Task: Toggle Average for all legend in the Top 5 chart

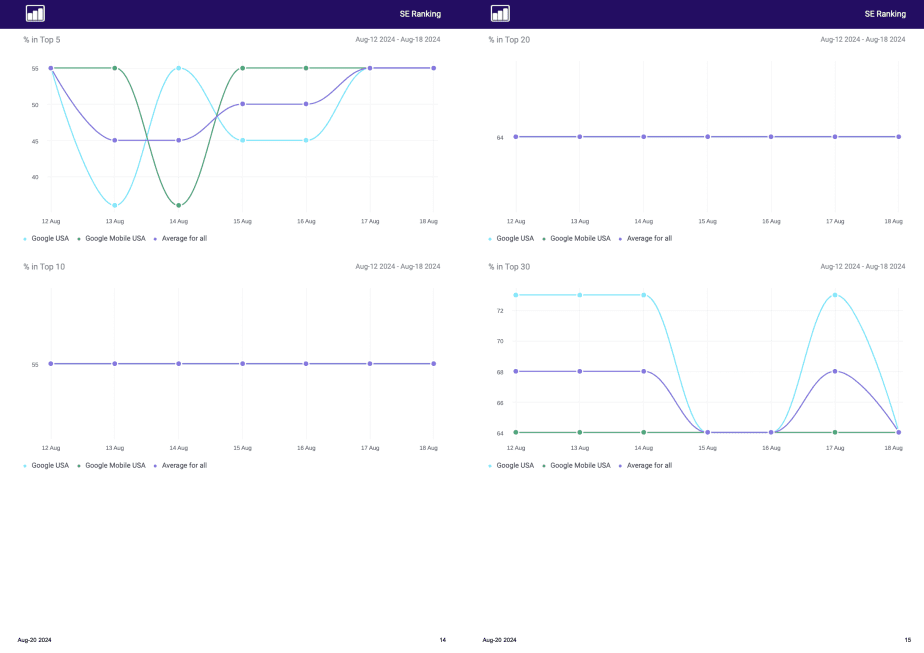Action: point(180,239)
